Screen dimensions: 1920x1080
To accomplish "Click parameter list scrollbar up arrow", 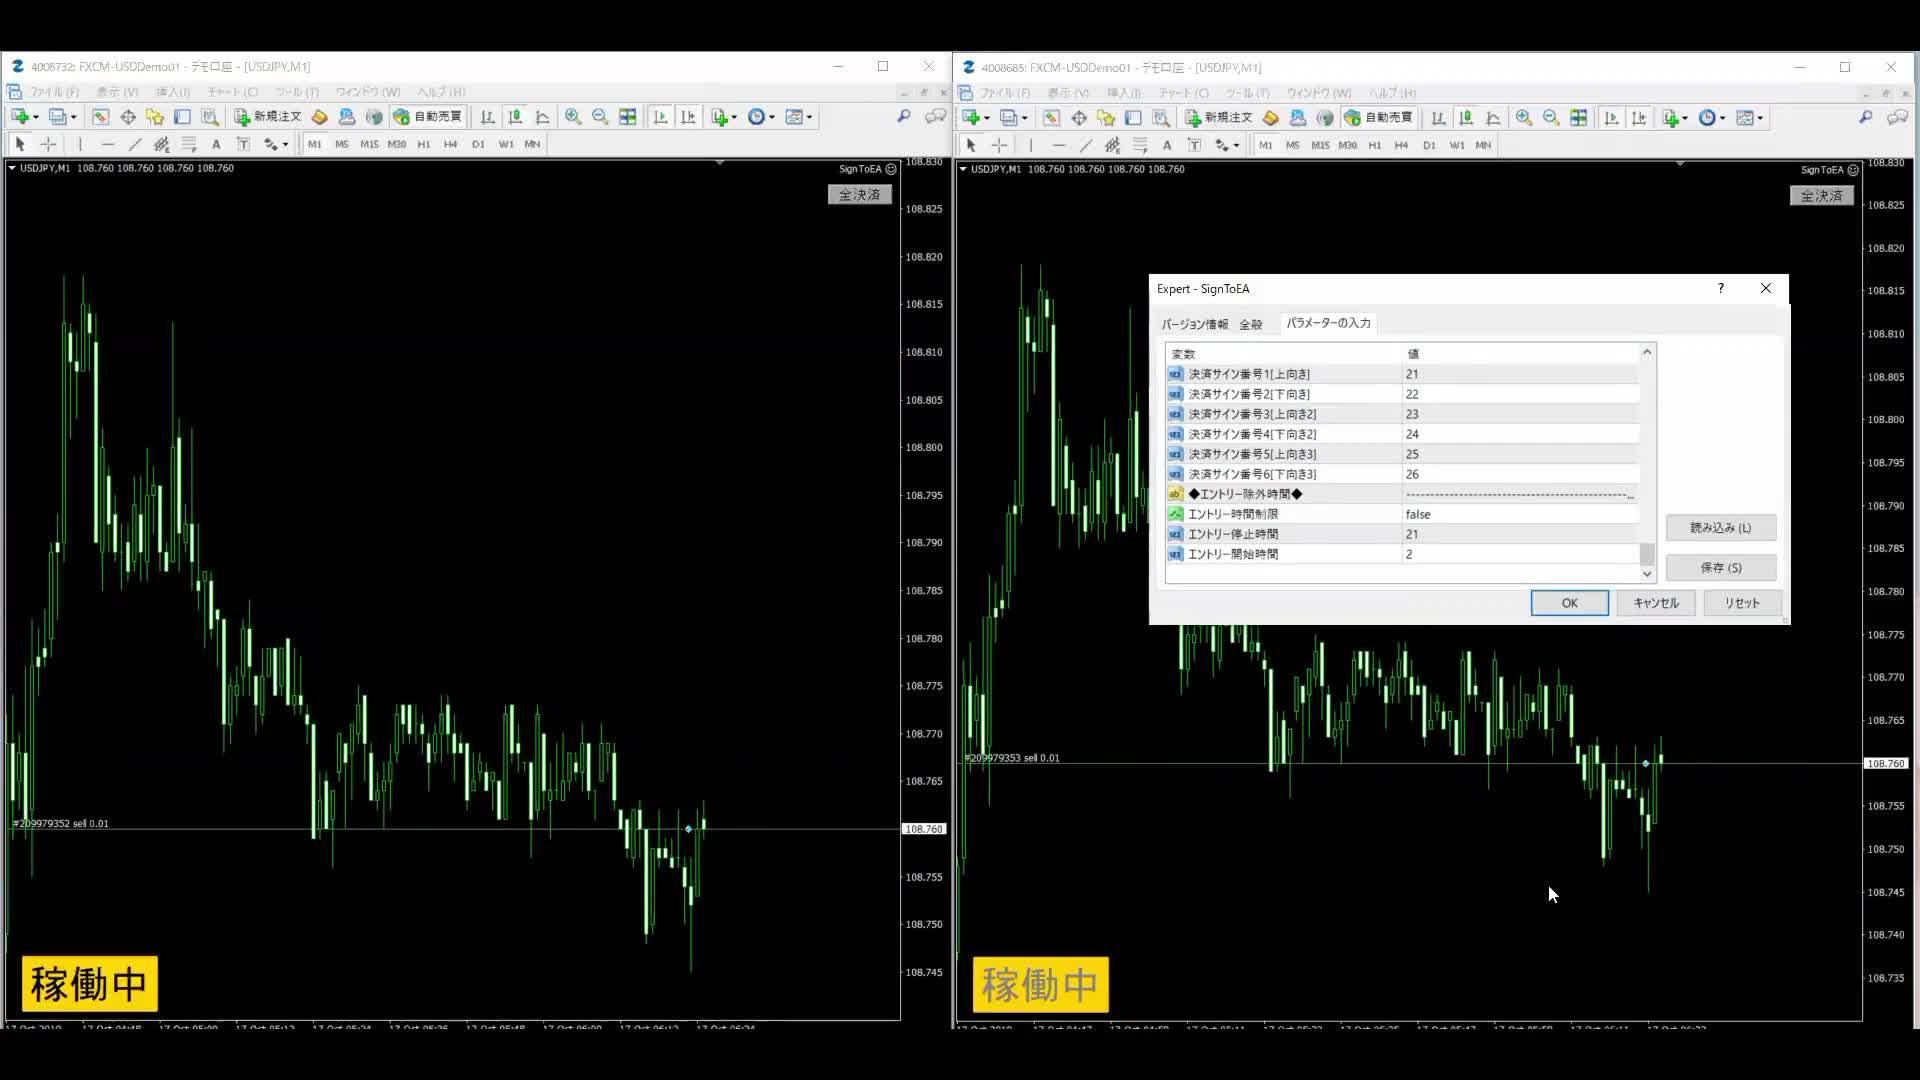I will (x=1647, y=352).
